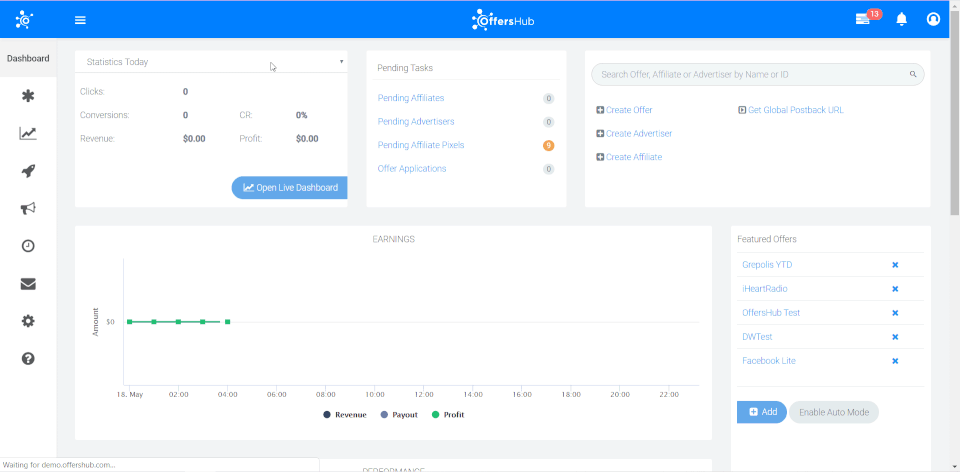Click the Create Affiliate link
The image size is (960, 472).
click(x=629, y=157)
